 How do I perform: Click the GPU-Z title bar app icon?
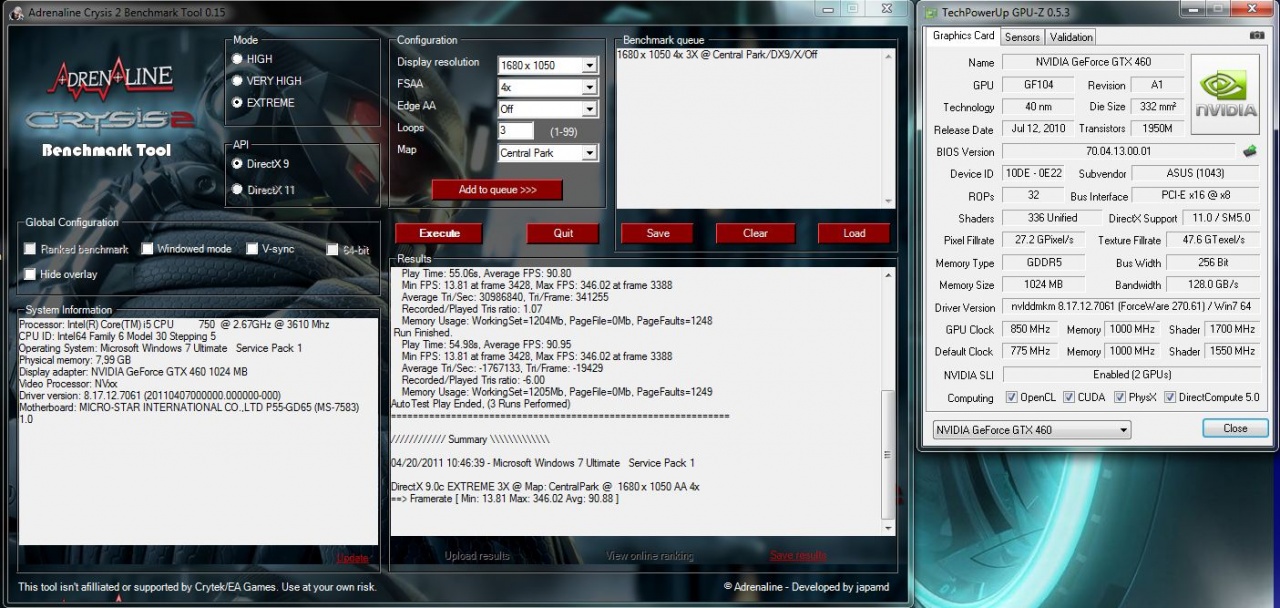tap(931, 13)
